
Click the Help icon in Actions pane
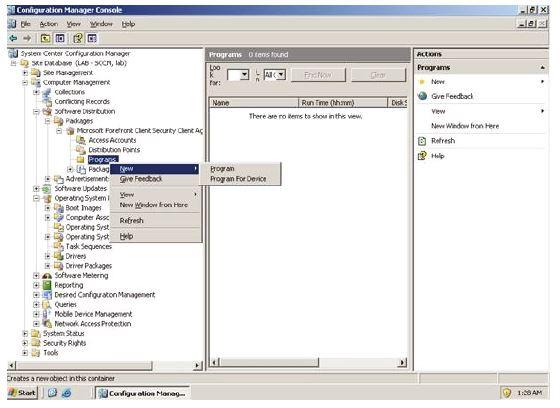[422, 156]
